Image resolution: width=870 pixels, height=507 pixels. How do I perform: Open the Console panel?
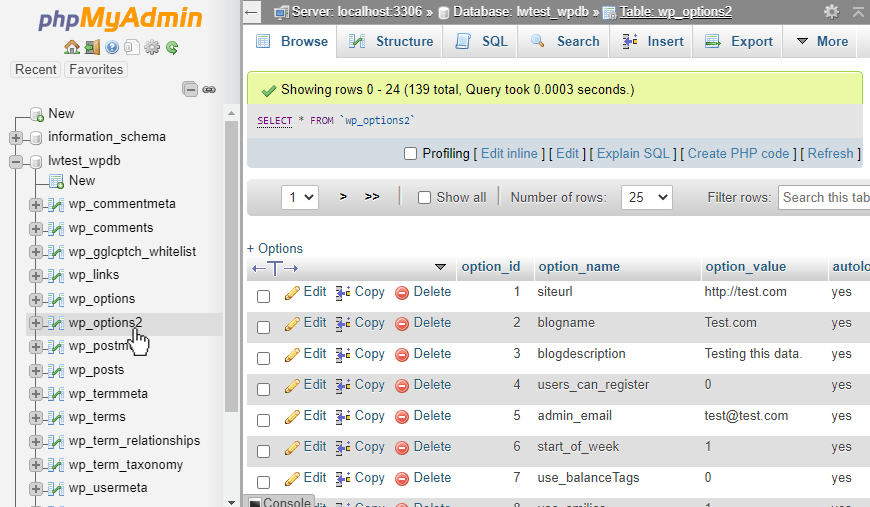pyautogui.click(x=280, y=501)
